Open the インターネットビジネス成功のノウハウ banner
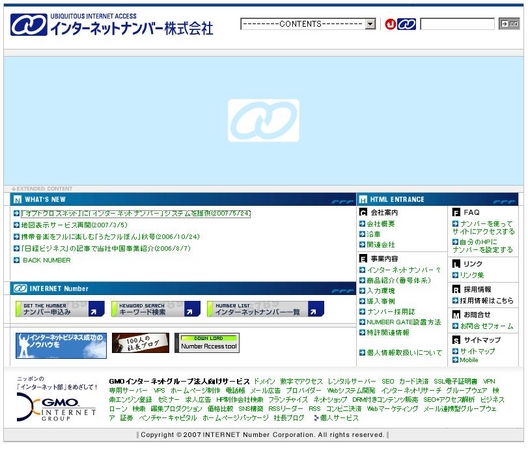The height and width of the screenshot is (450, 528). (x=61, y=346)
